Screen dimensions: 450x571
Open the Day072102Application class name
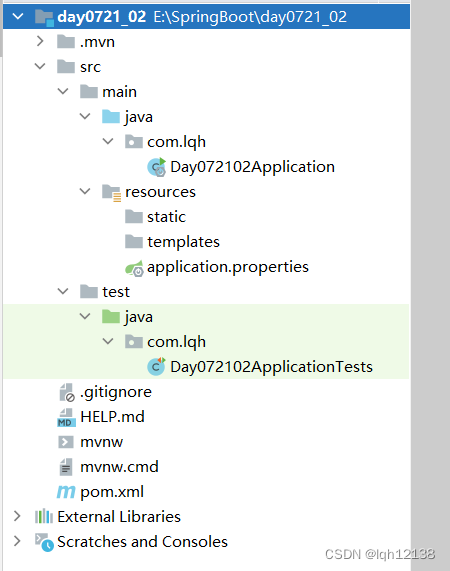point(252,167)
